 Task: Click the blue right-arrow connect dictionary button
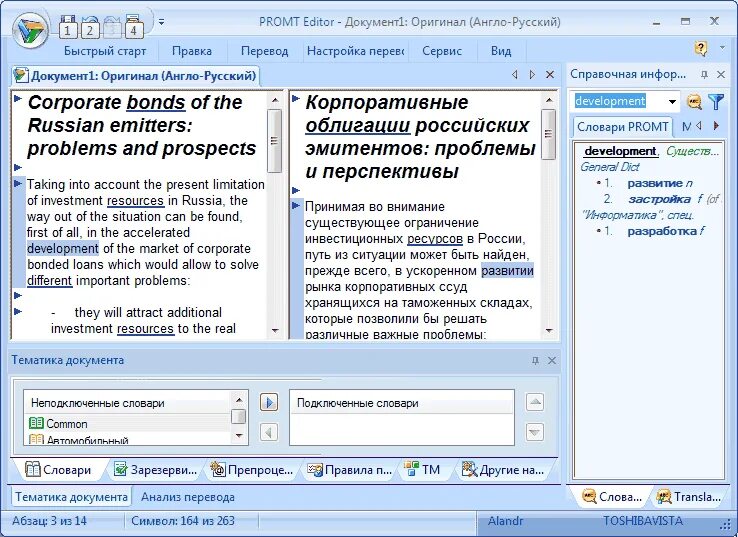(269, 402)
